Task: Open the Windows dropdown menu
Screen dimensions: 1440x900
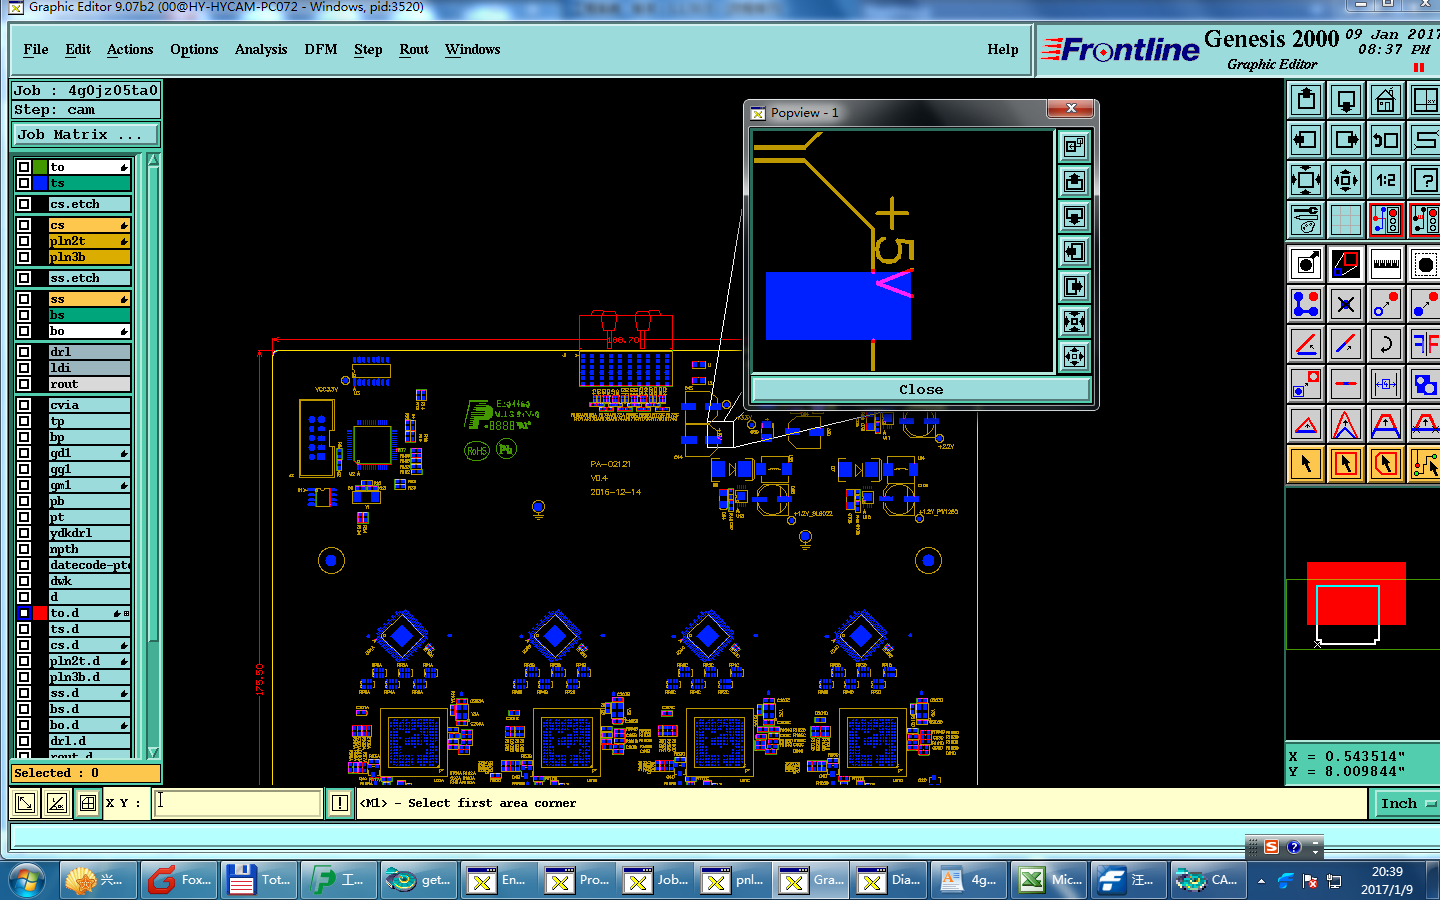Action: tap(473, 49)
